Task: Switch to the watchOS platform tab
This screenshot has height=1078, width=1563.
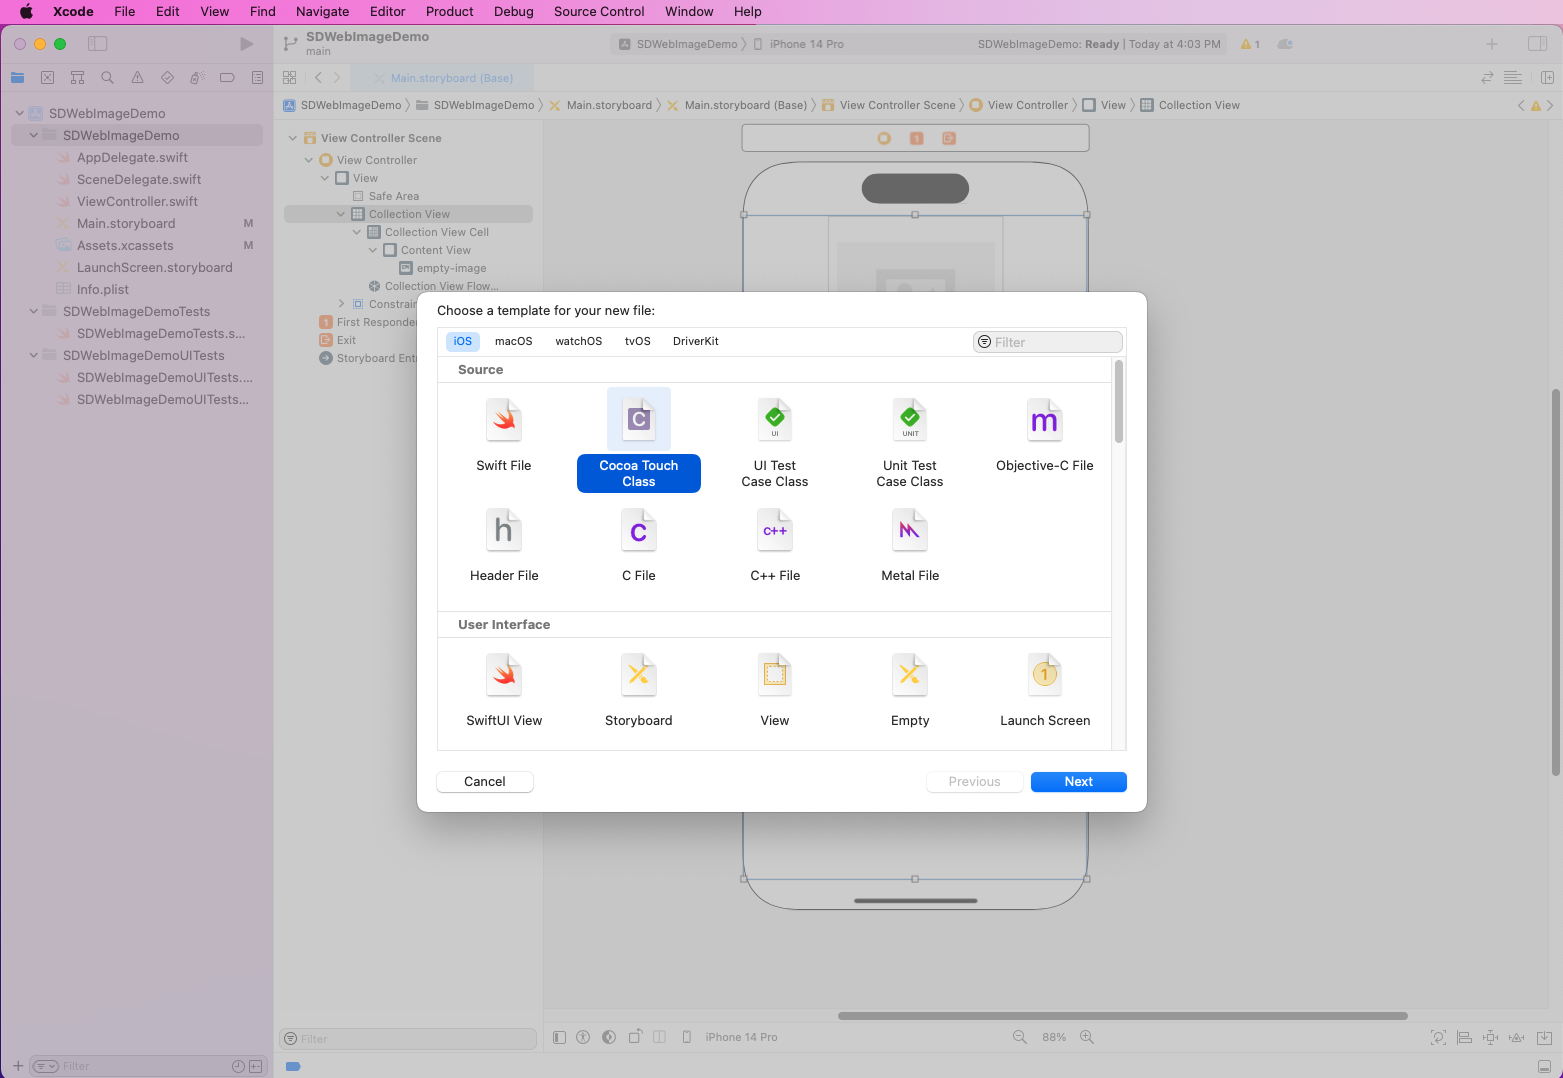Action: pyautogui.click(x=579, y=341)
